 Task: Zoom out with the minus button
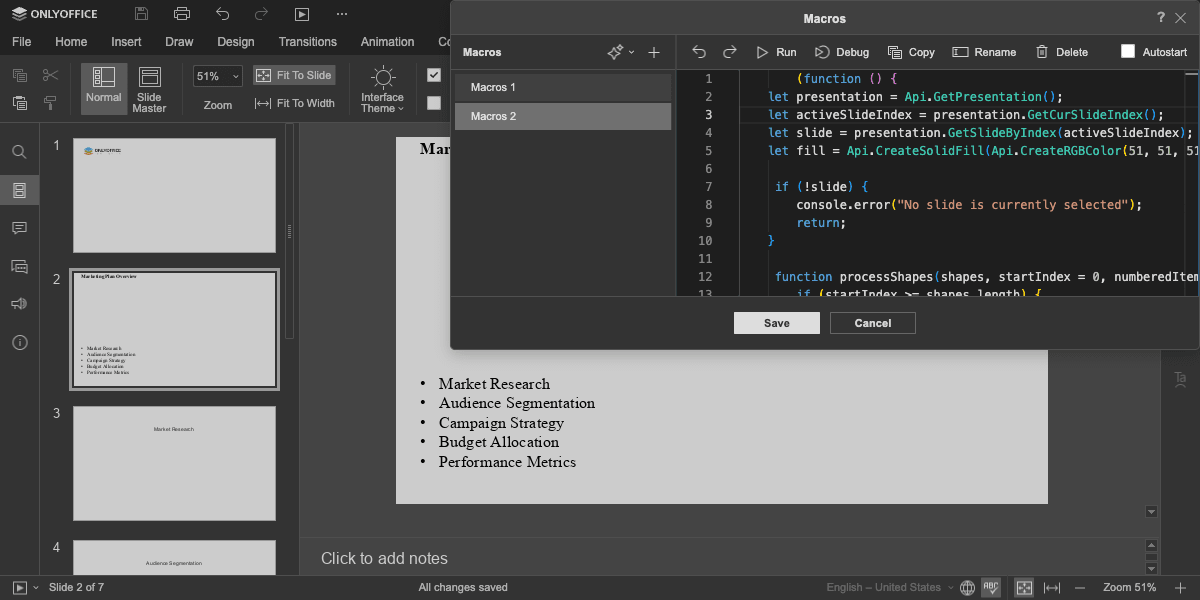(1081, 587)
